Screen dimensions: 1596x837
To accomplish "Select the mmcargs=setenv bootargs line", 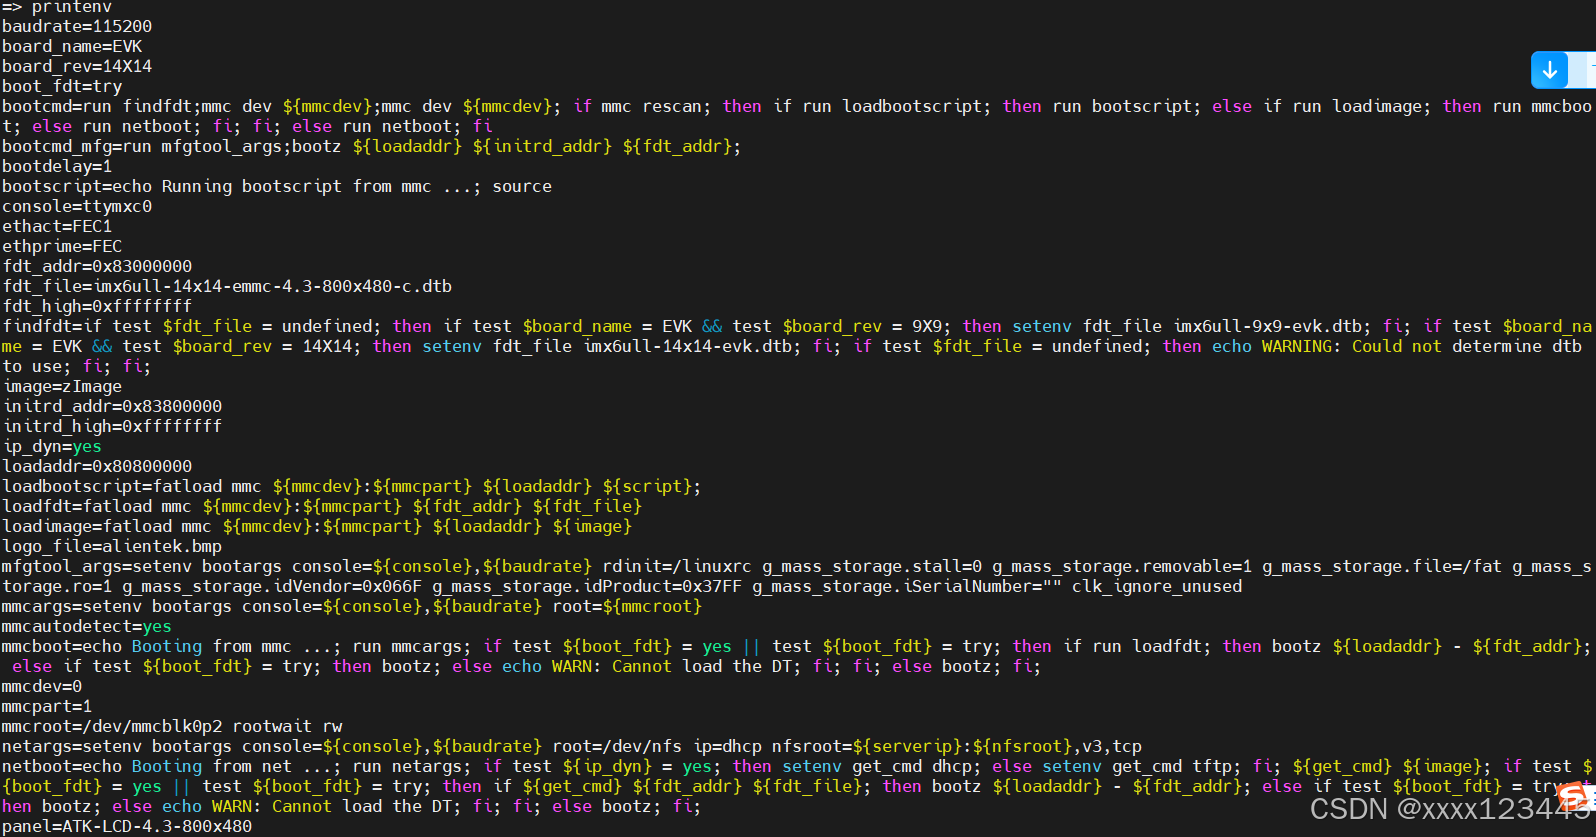I will pyautogui.click(x=352, y=606).
